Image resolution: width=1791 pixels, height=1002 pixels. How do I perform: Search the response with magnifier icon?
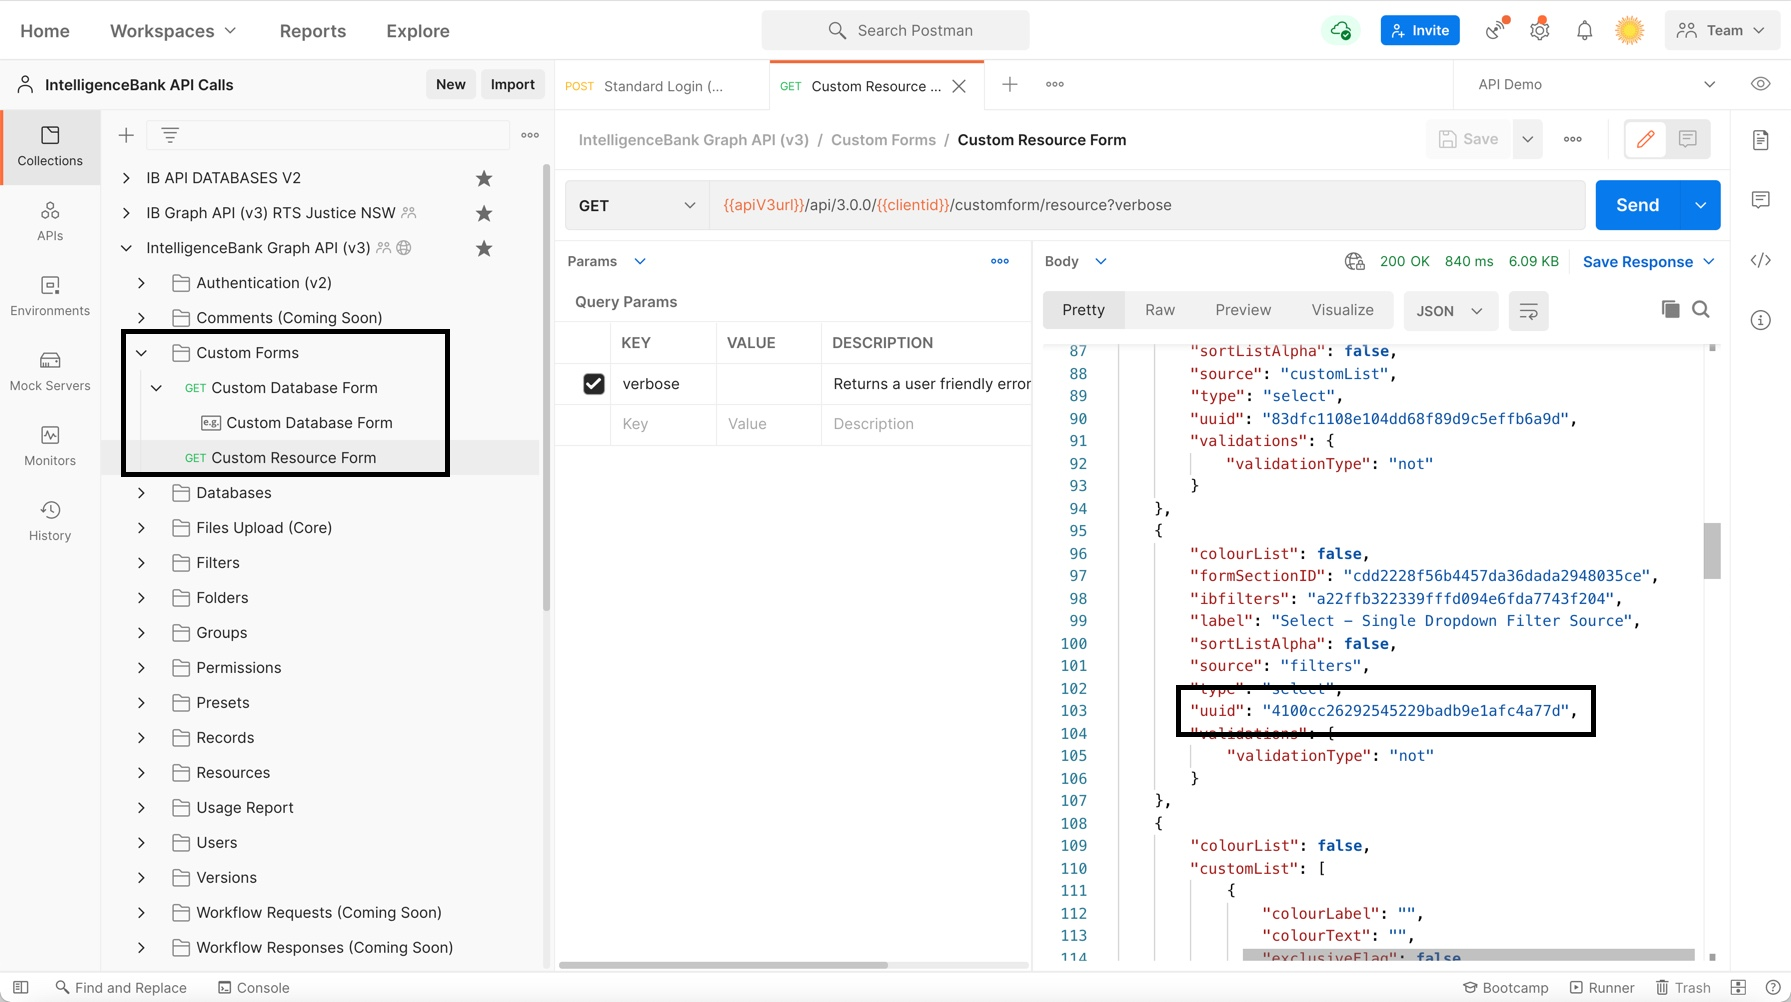1701,310
